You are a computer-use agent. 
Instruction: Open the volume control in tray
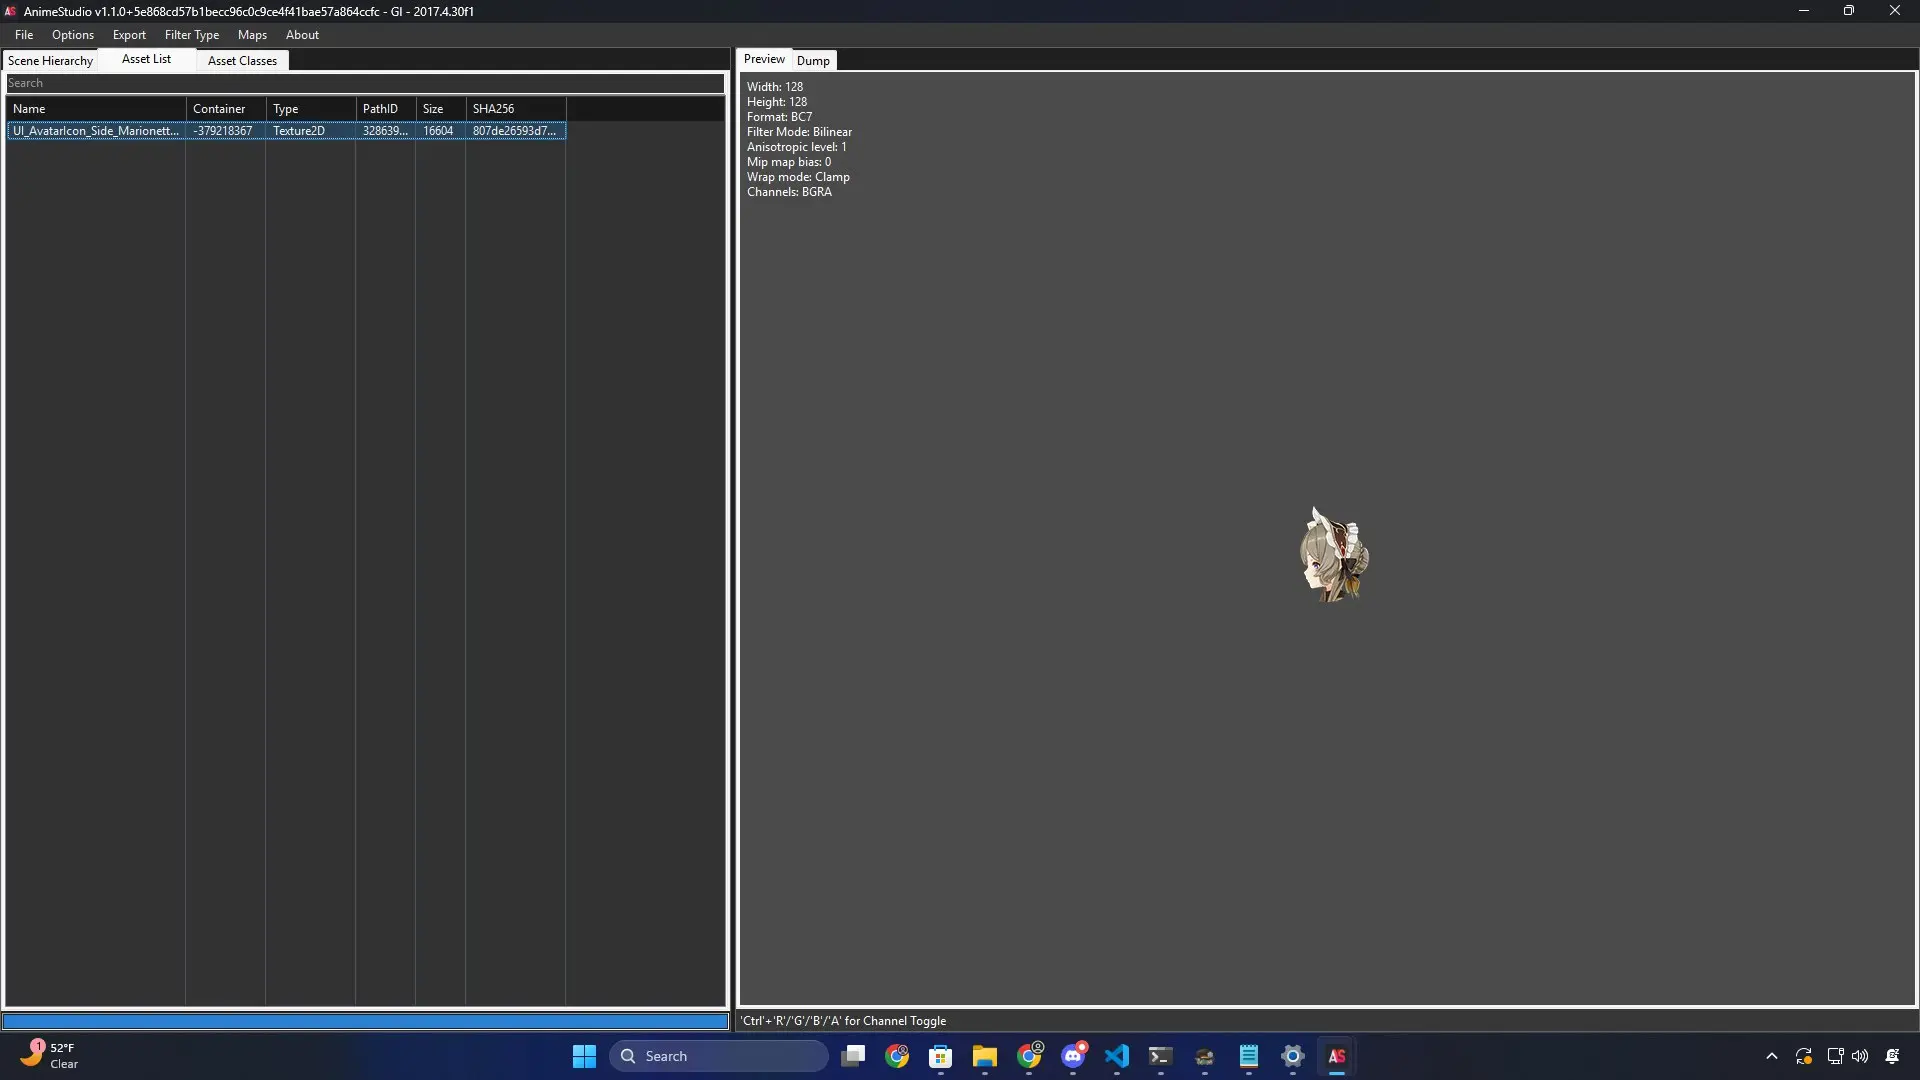[x=1860, y=1056]
